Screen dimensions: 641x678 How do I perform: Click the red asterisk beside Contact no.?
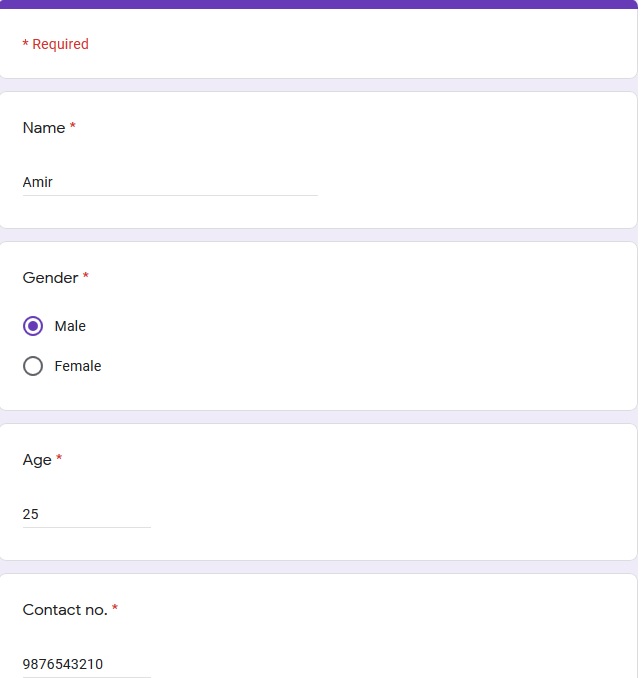point(115,609)
